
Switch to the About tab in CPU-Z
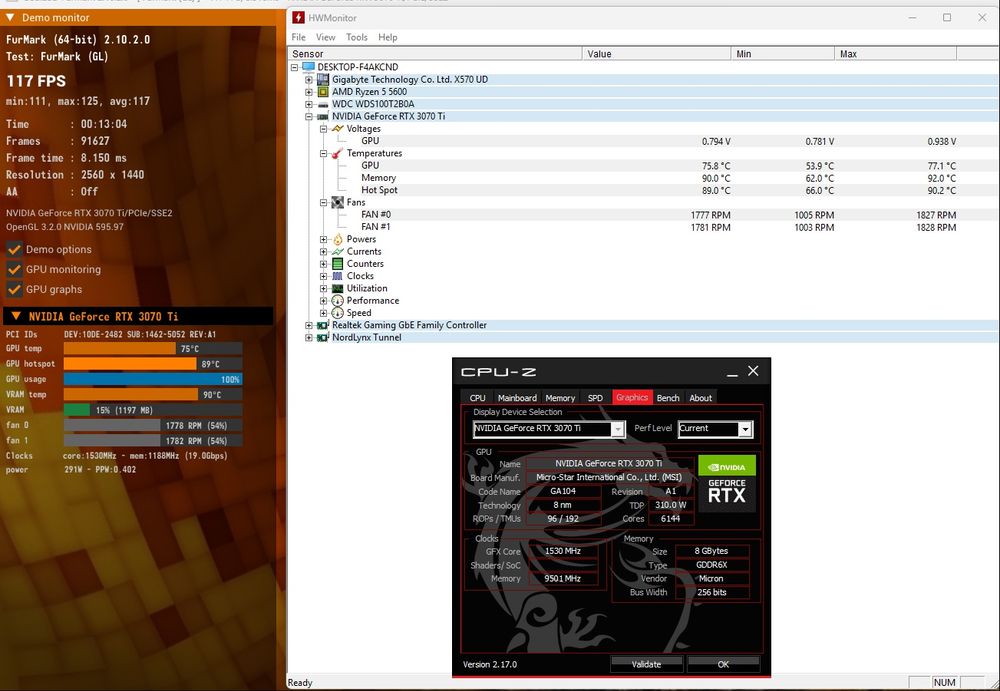[x=700, y=398]
